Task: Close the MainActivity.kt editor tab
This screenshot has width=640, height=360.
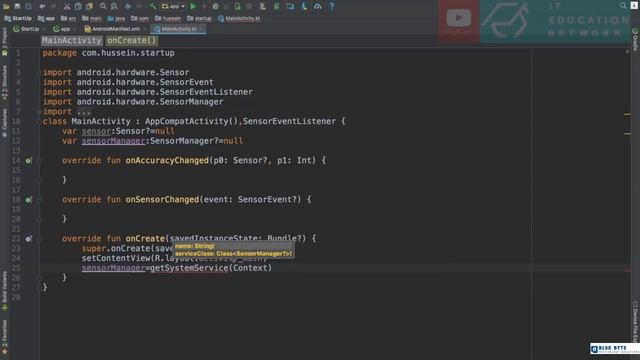Action: [x=201, y=29]
